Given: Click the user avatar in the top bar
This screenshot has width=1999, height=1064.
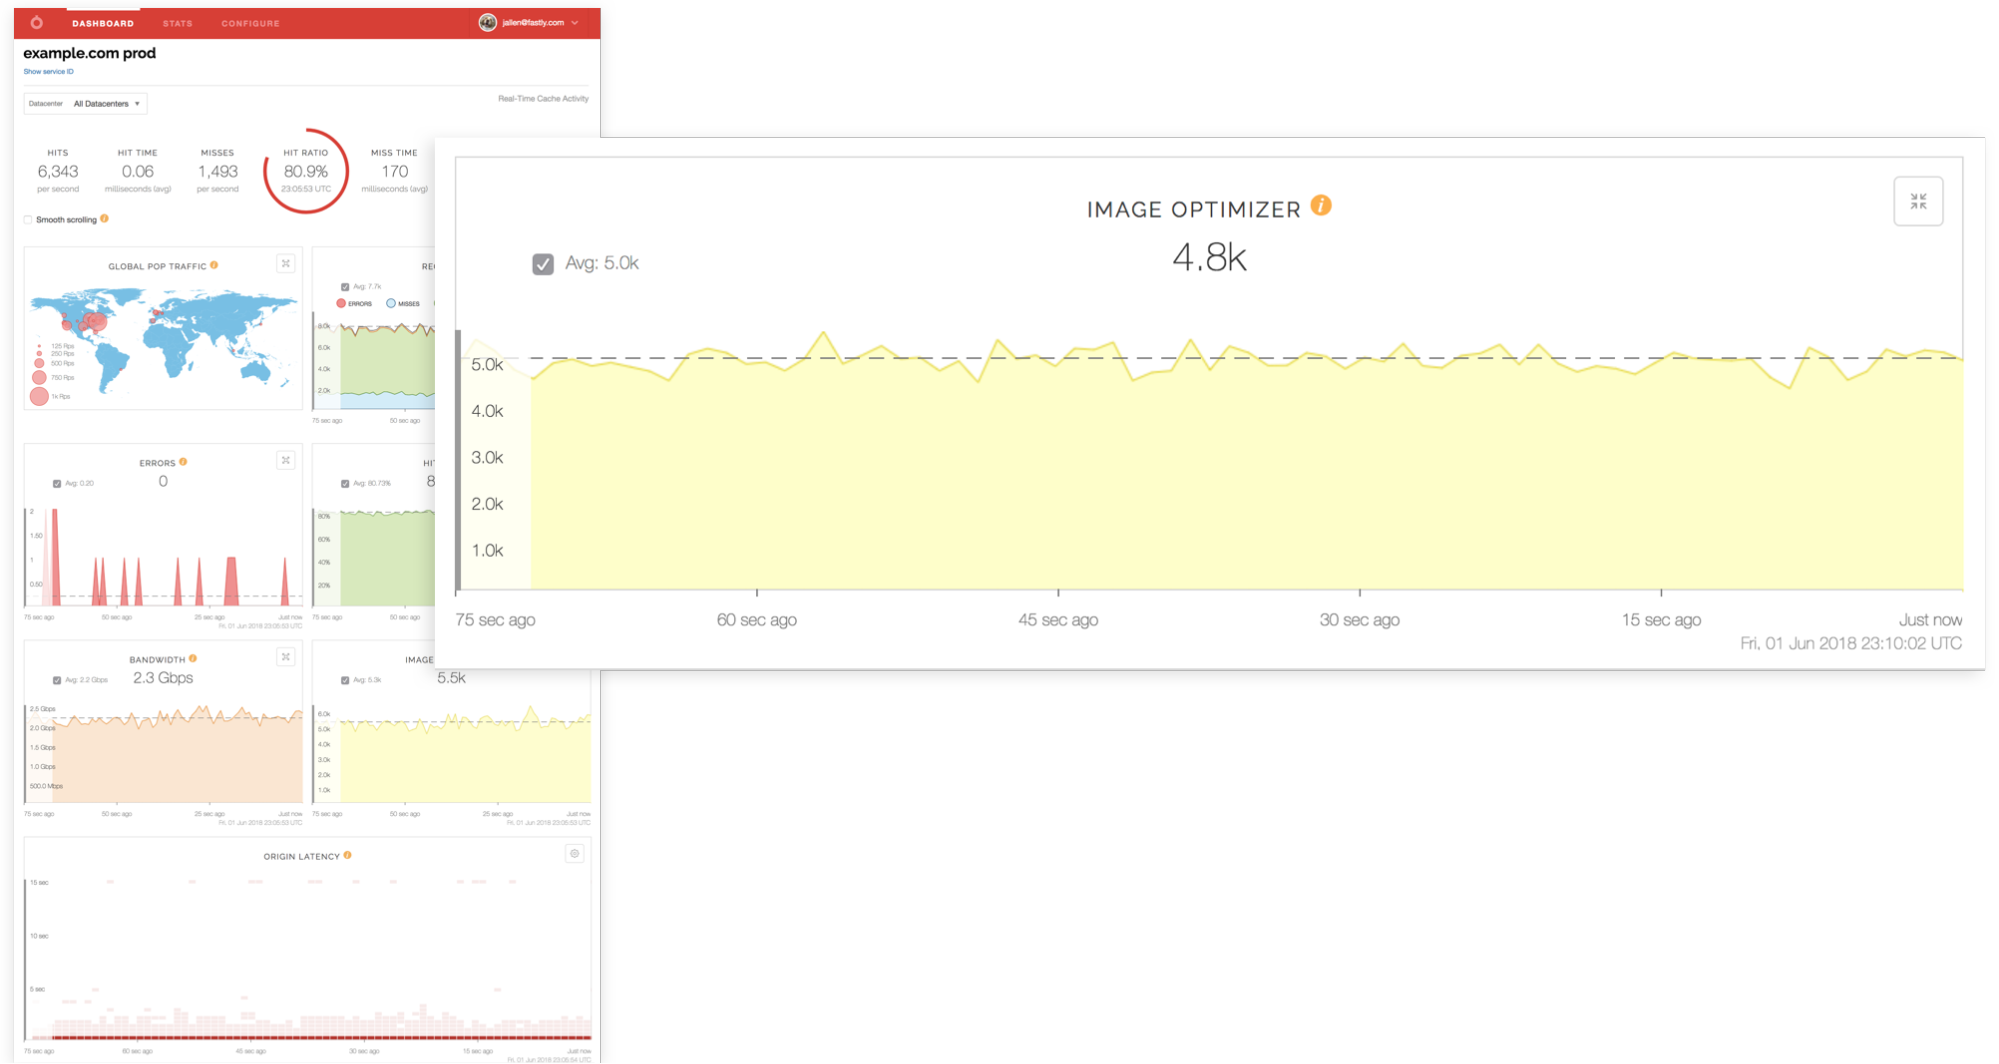Looking at the screenshot, I should (486, 22).
